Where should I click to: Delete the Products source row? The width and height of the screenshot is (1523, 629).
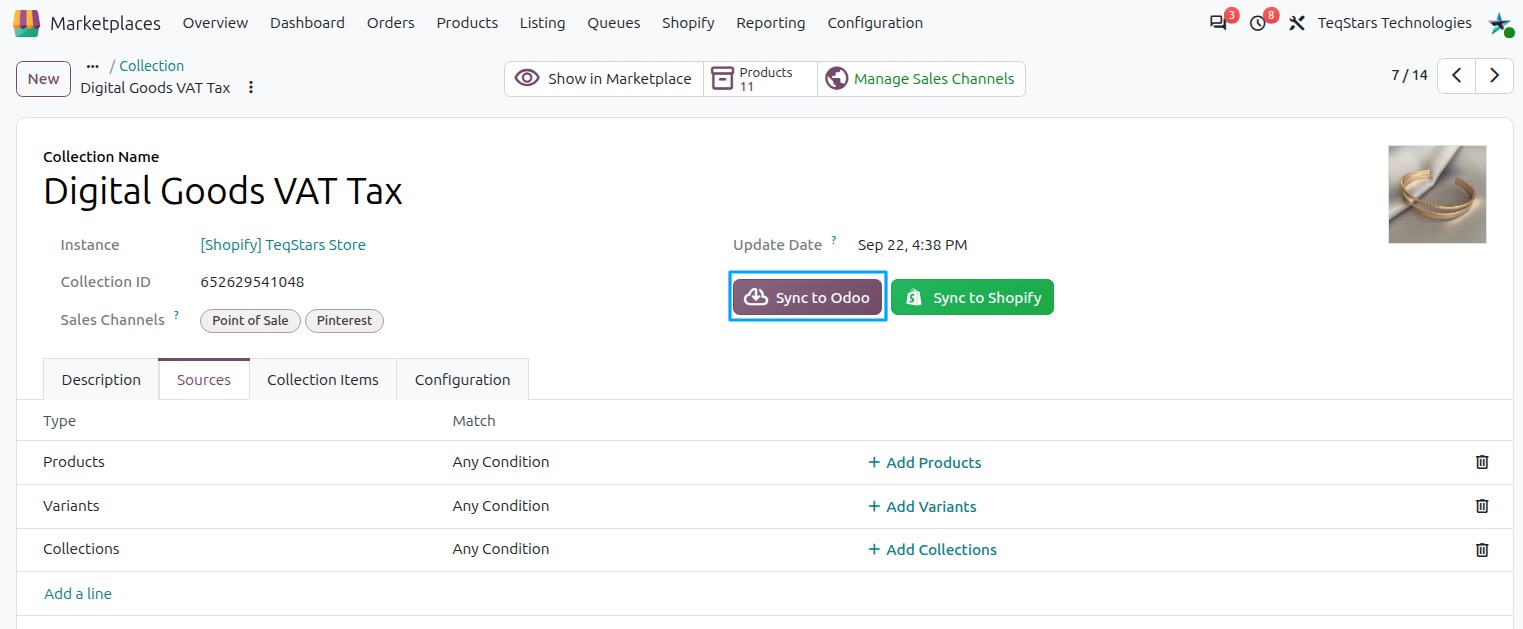coord(1482,462)
